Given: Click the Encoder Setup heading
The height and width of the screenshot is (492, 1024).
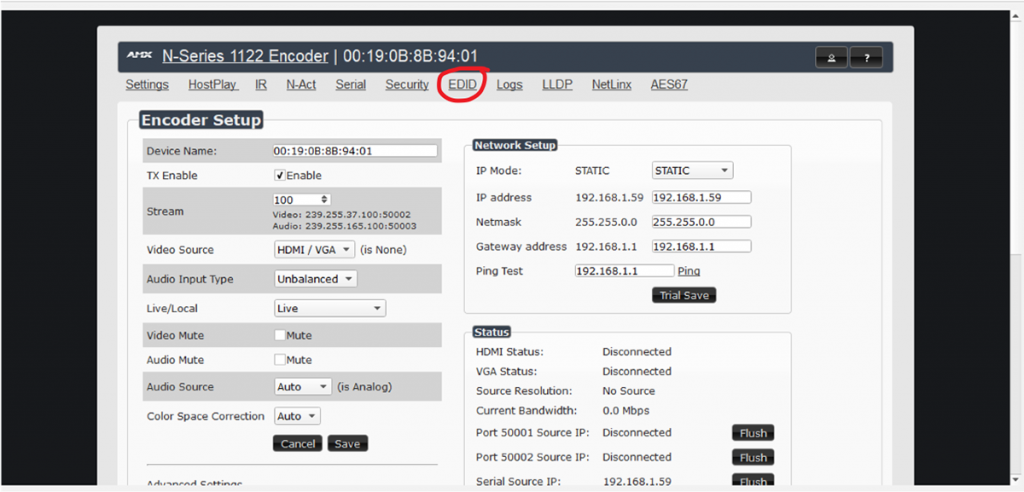Looking at the screenshot, I should coord(201,120).
